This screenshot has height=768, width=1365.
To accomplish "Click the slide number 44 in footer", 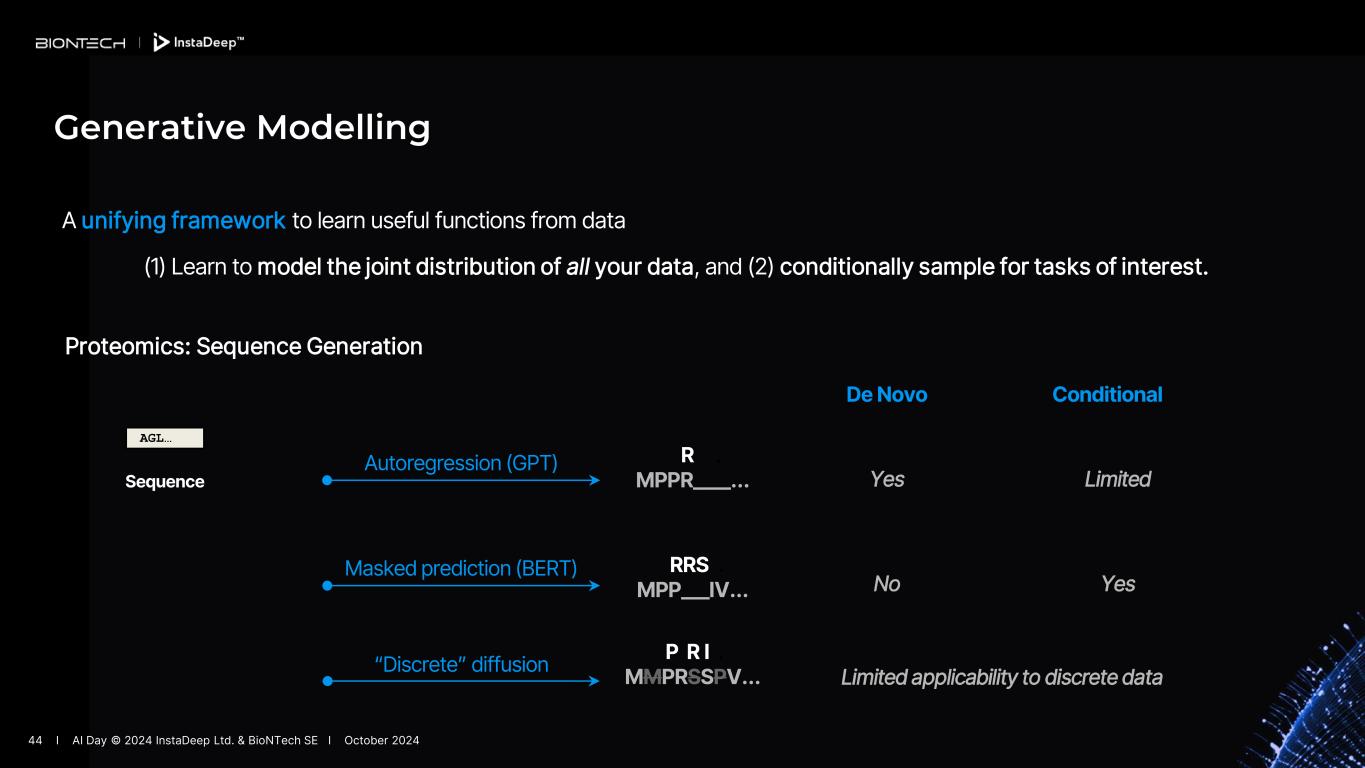I will (x=35, y=741).
